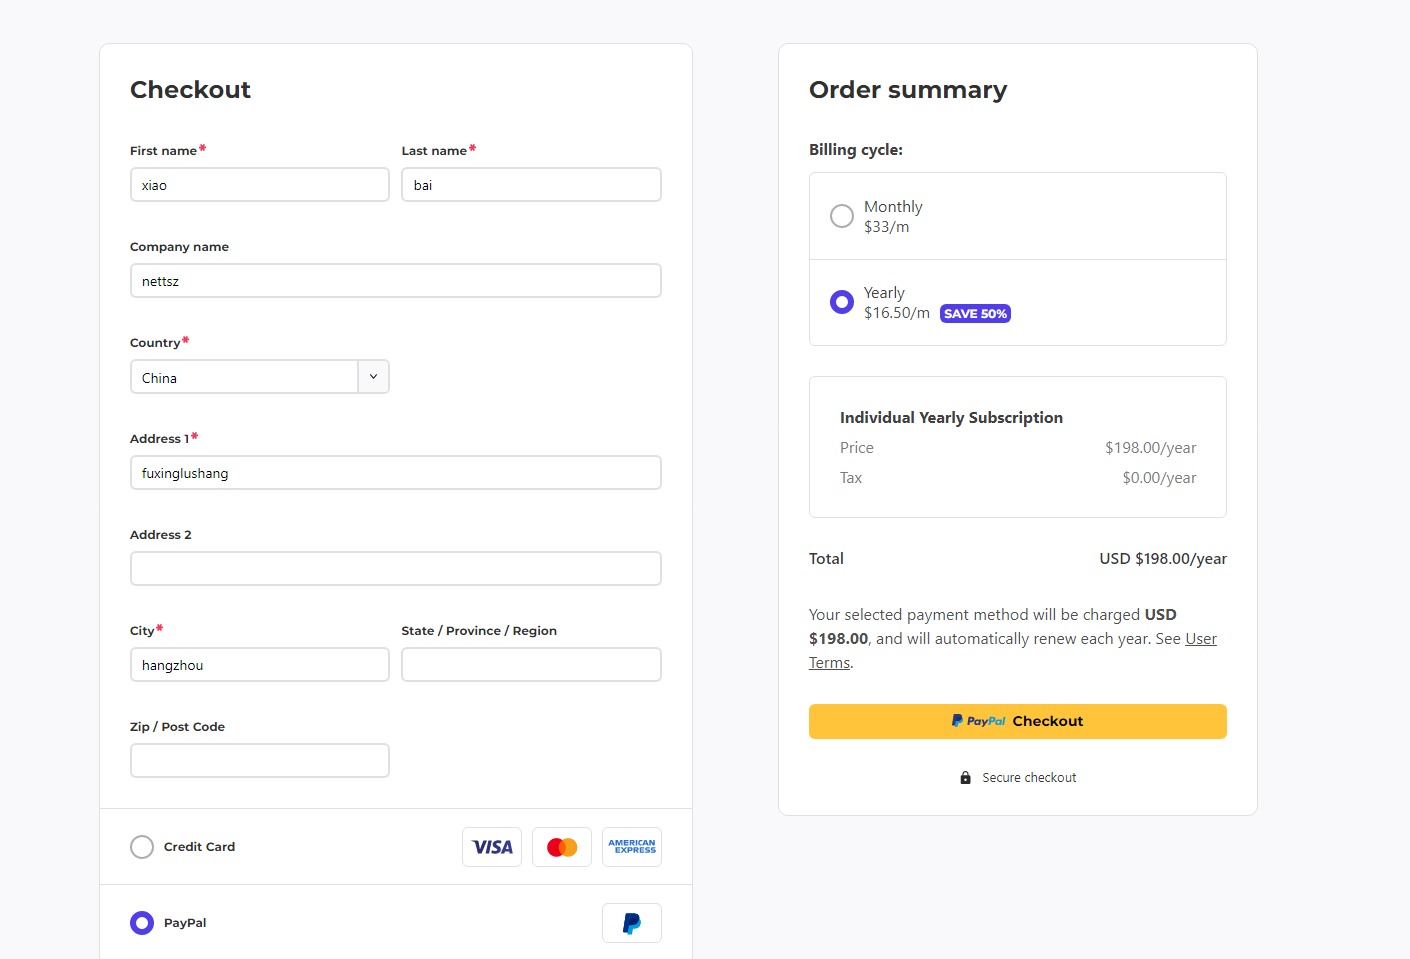
Task: Click the Mastercard logo icon
Action: click(x=562, y=847)
